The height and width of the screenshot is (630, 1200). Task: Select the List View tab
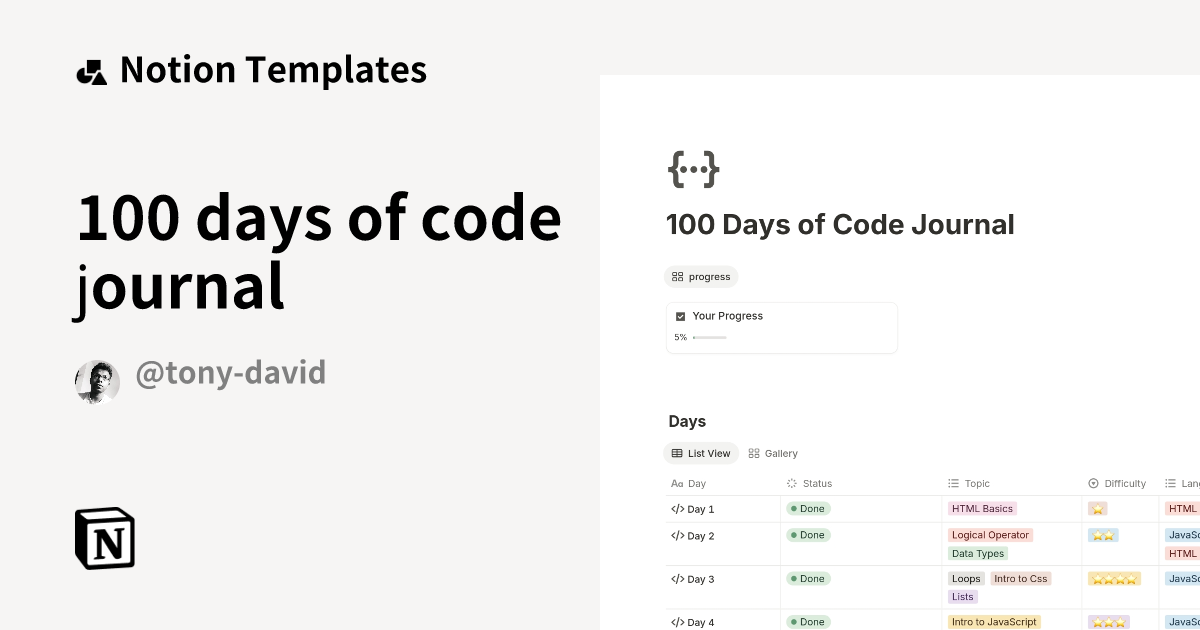coord(701,453)
